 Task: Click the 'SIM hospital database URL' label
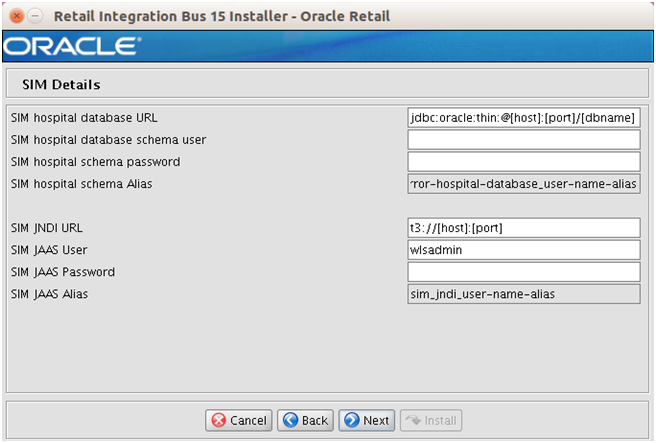84,118
